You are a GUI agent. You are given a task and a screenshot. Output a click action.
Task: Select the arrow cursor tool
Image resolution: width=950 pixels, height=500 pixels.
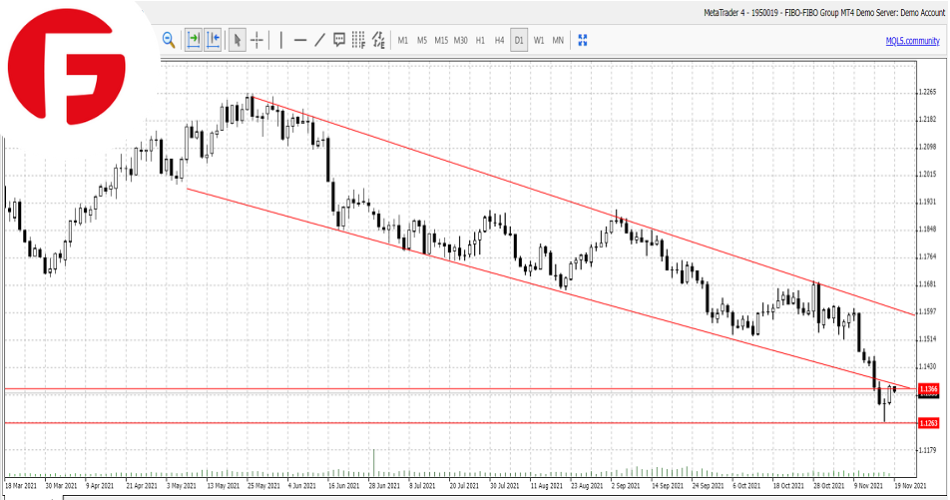click(237, 40)
